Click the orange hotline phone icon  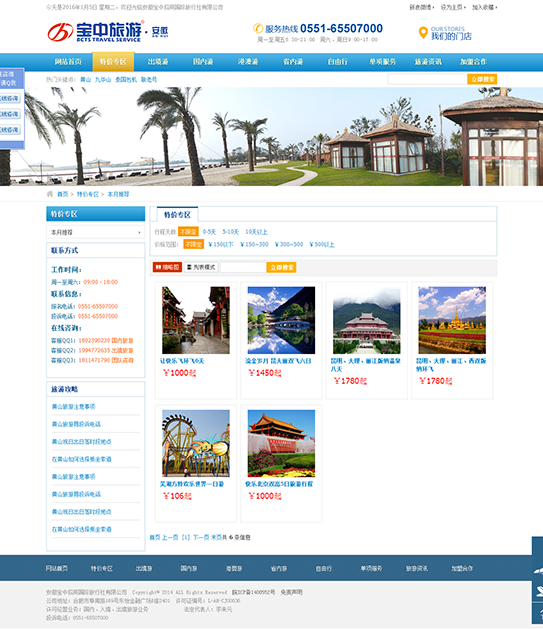258,28
